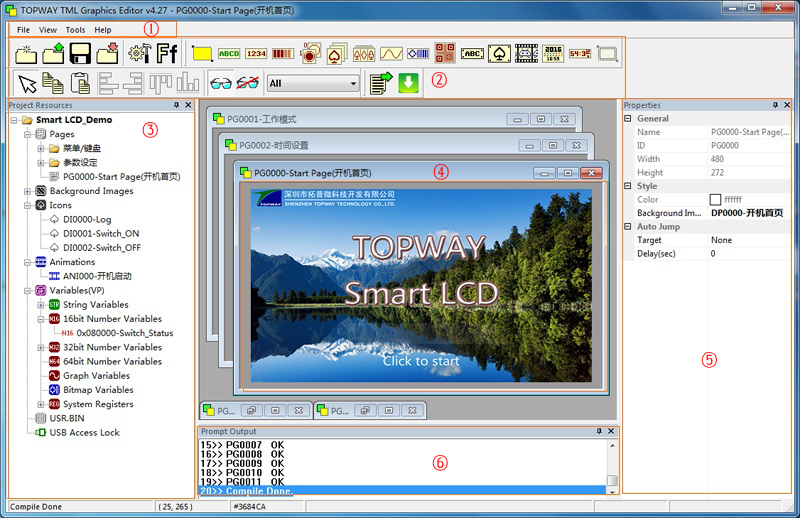Select 0x080000-Switch_Status variable
The height and width of the screenshot is (518, 800).
125,333
